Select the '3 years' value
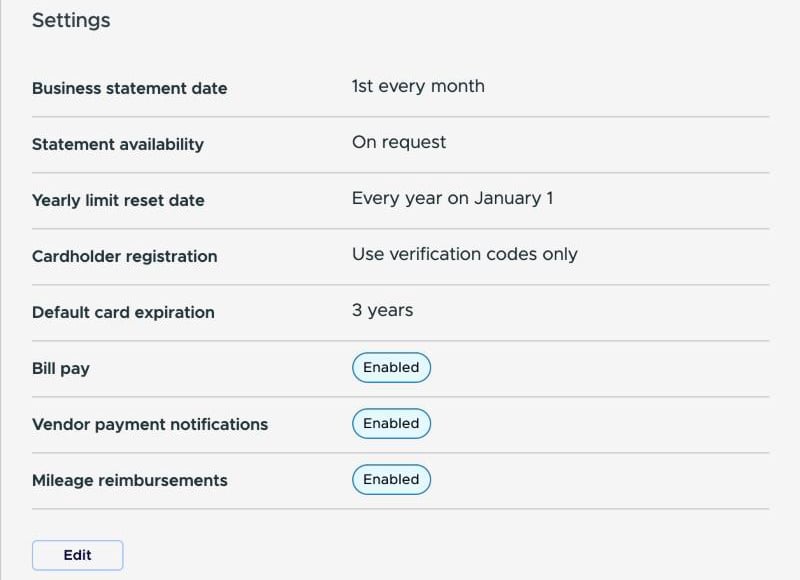The width and height of the screenshot is (800, 580). [383, 310]
